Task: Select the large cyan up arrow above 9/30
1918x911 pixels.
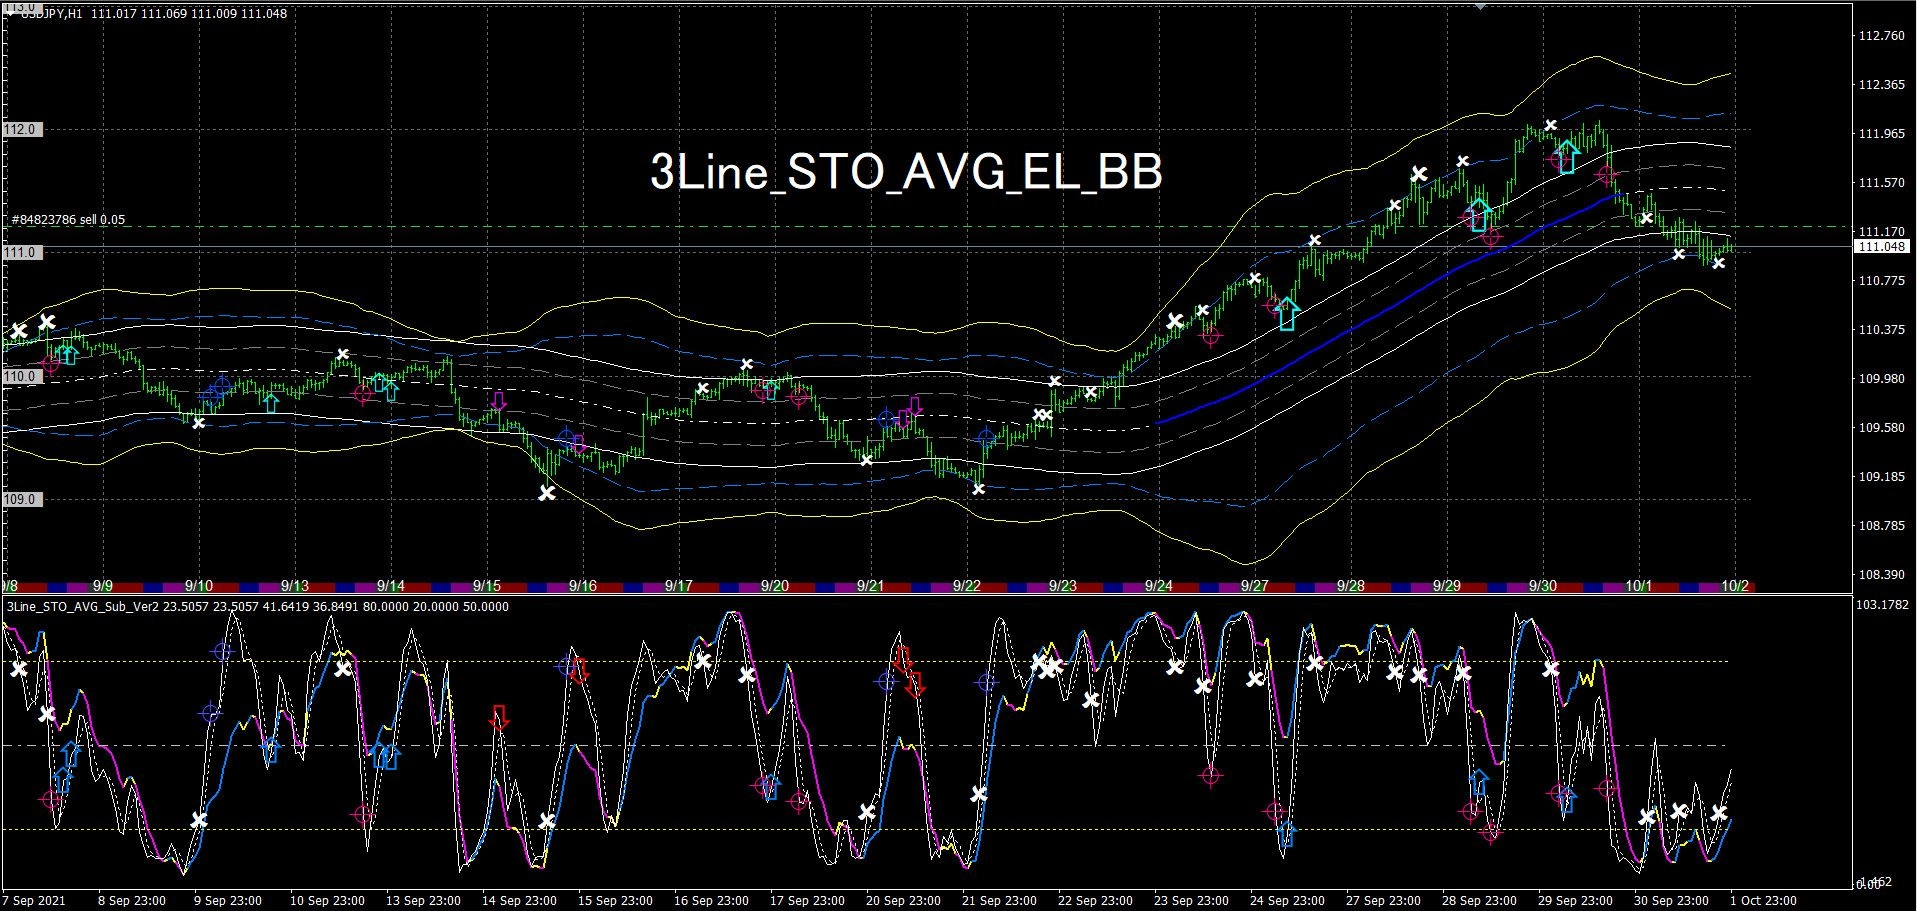Action: click(x=1567, y=157)
